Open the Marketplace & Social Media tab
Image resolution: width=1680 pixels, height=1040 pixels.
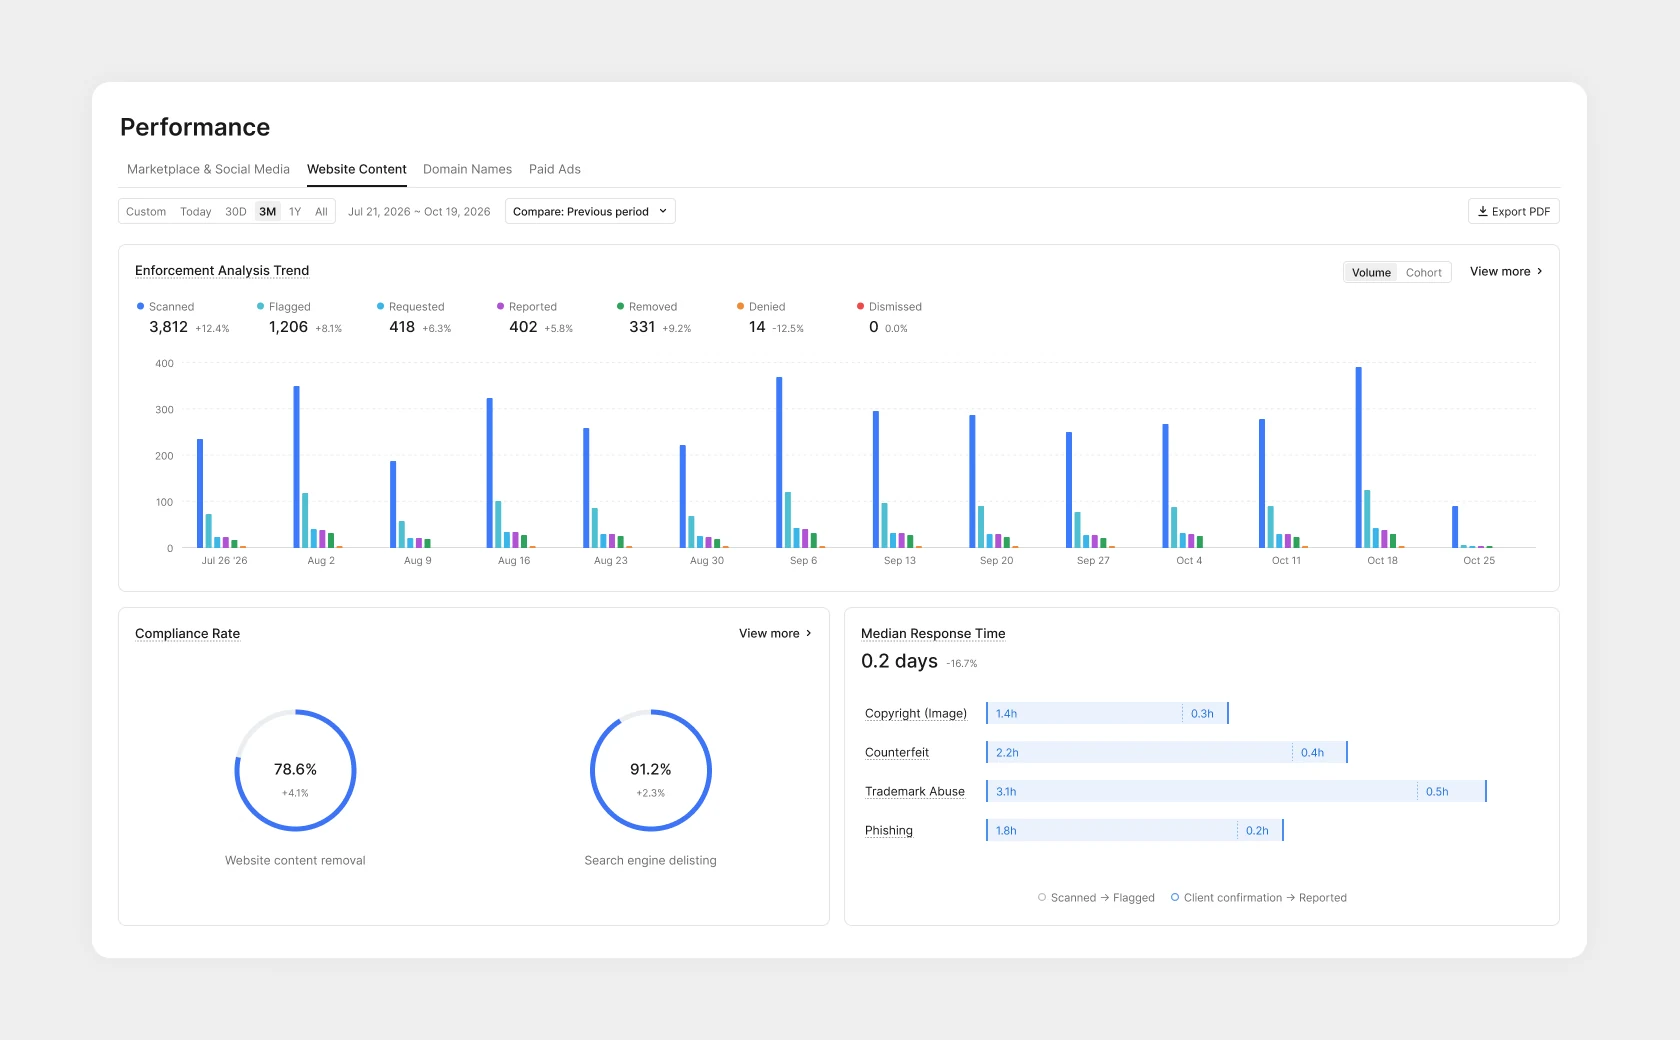click(208, 169)
